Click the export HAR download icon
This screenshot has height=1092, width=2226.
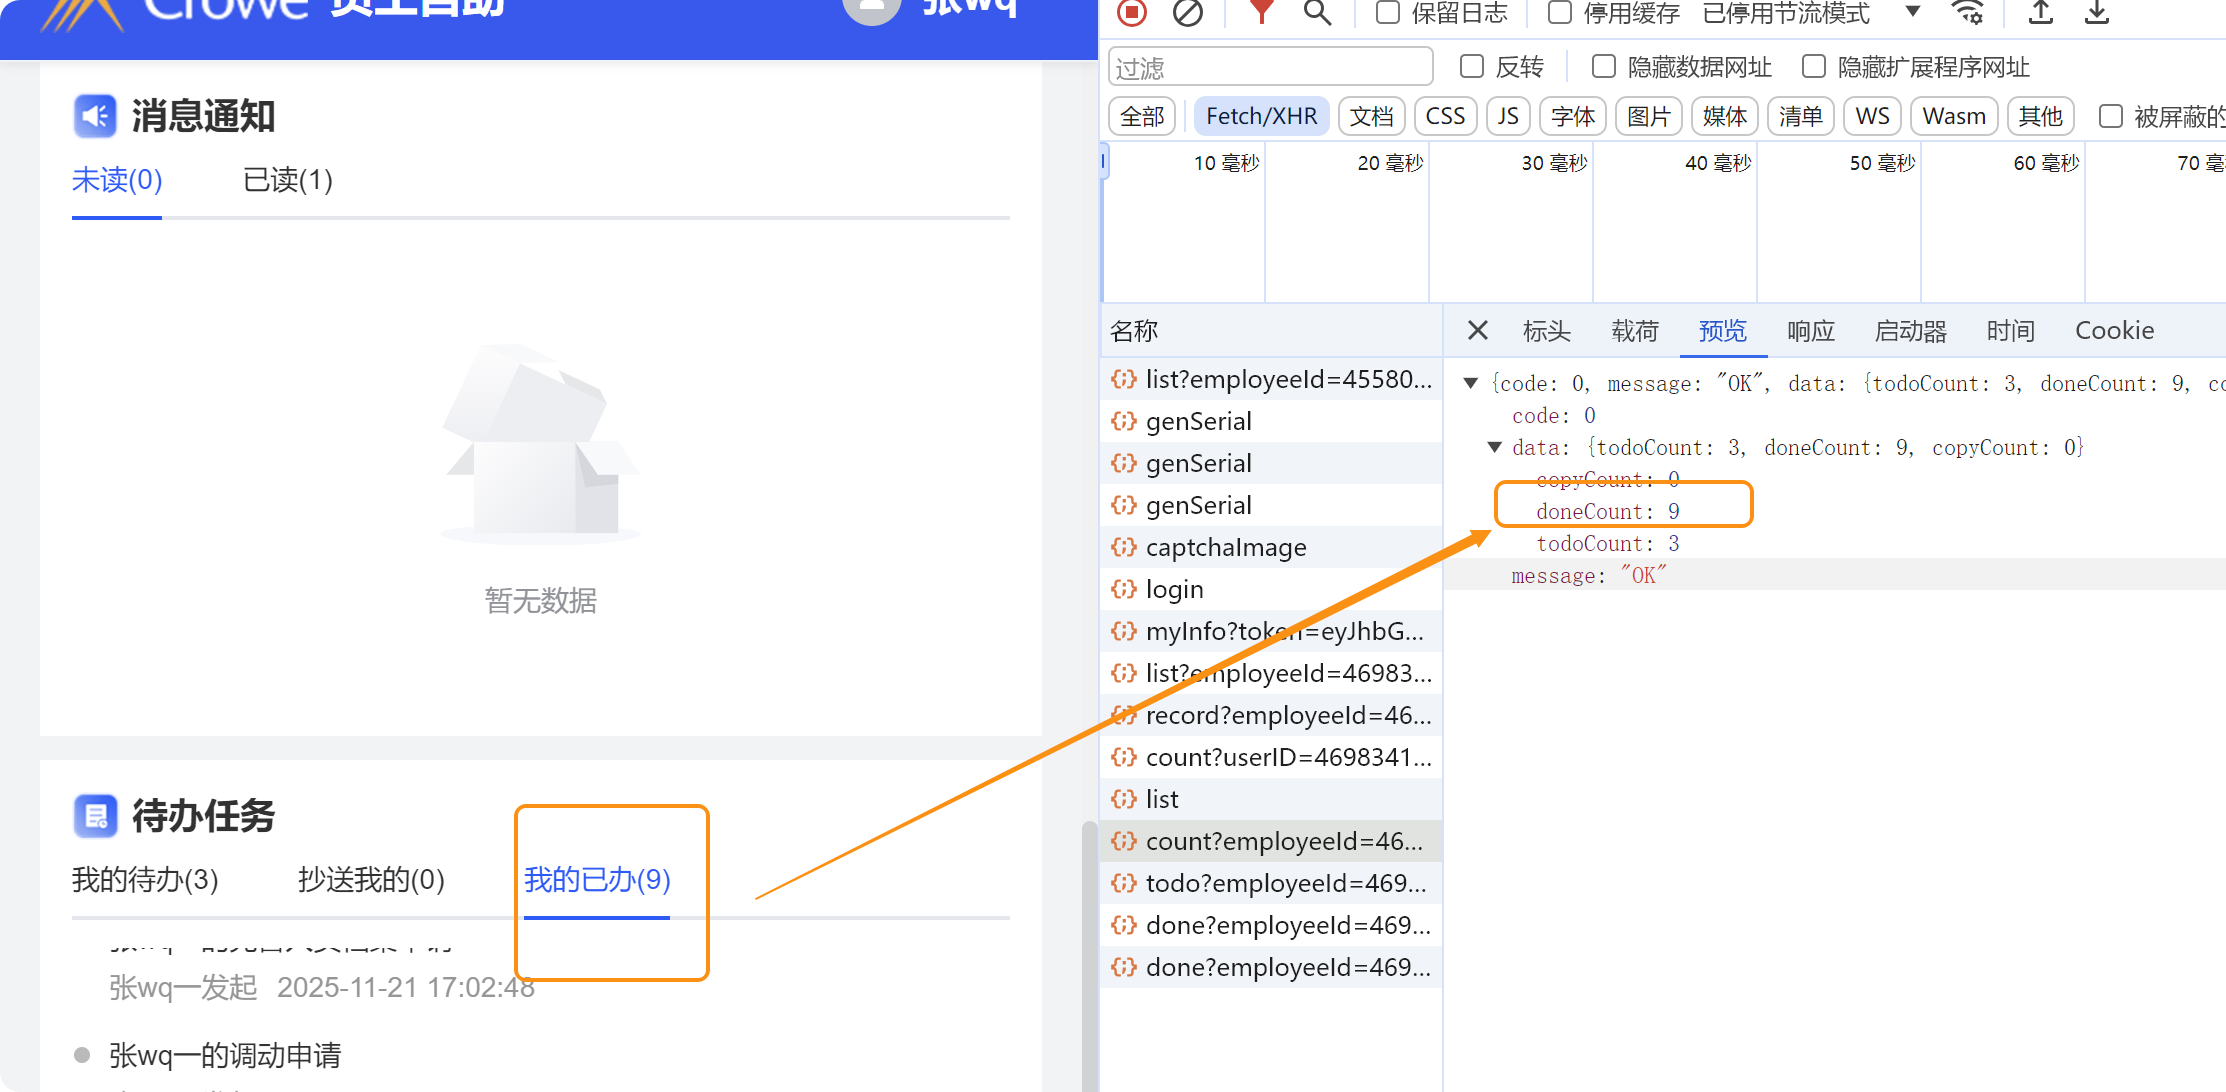click(2097, 12)
